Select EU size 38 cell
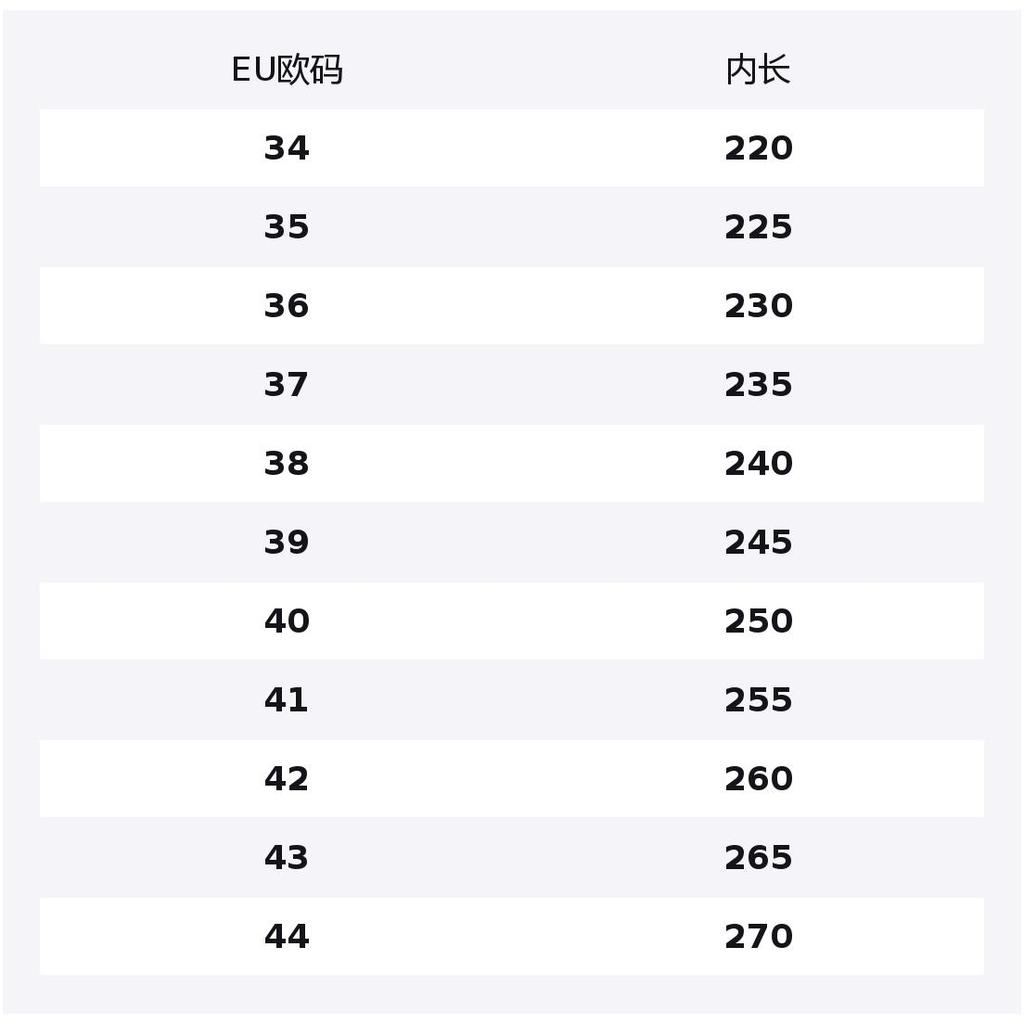Viewport: 1024px width, 1024px height. click(x=287, y=464)
